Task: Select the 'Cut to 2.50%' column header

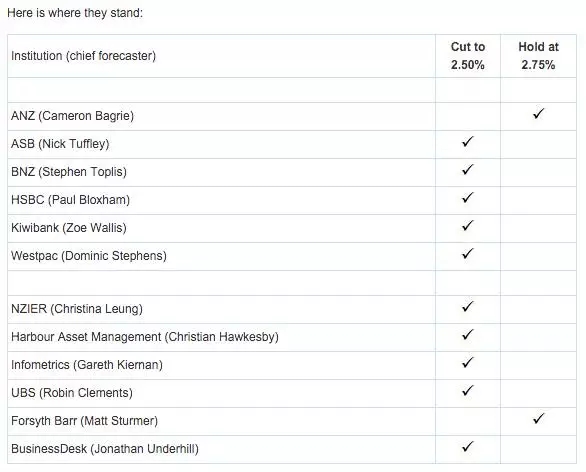Action: [x=468, y=56]
